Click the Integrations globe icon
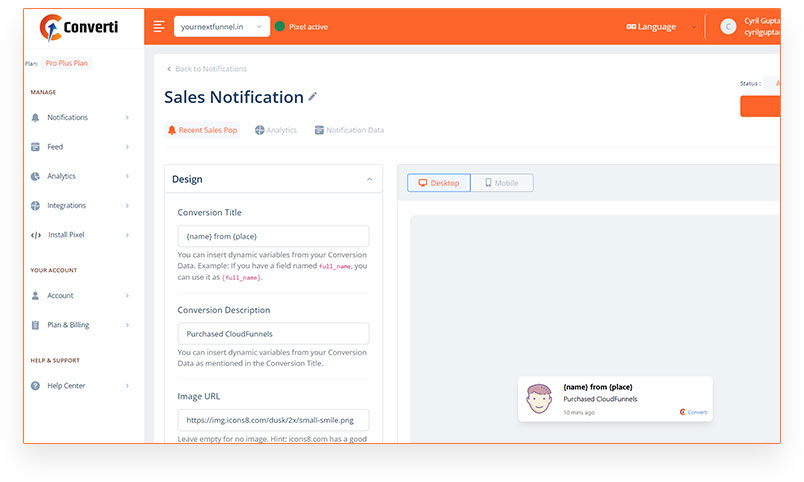 click(x=35, y=206)
